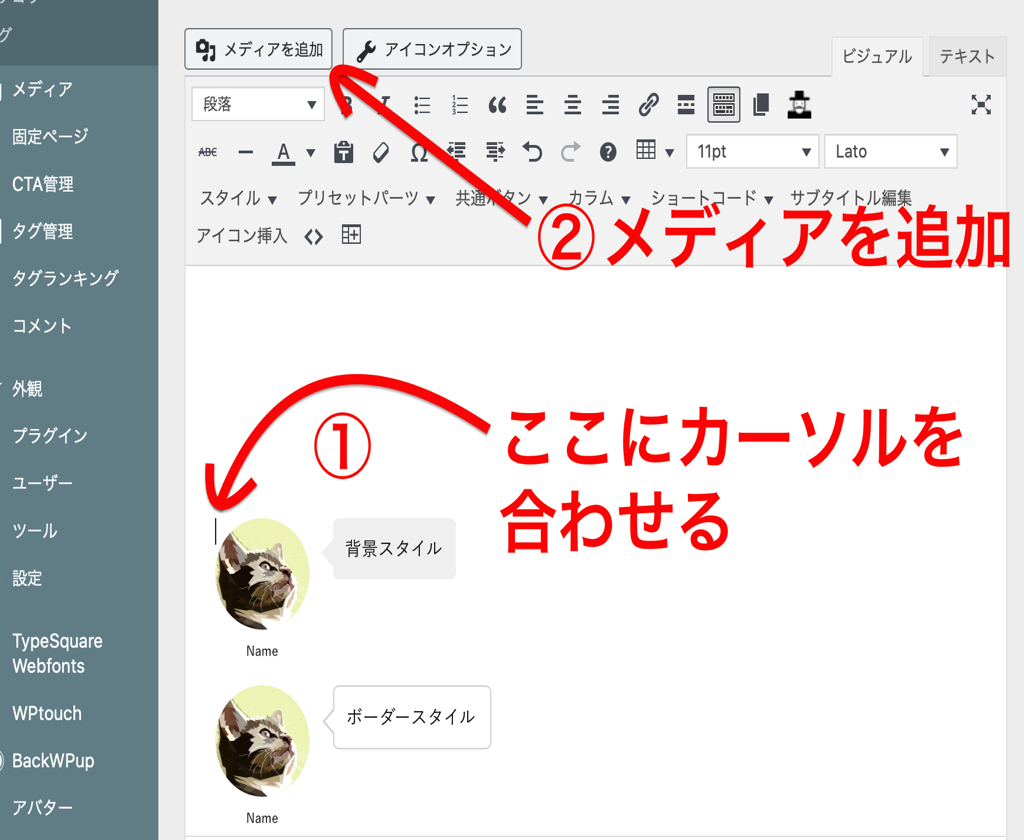This screenshot has width=1024, height=840.
Task: Click the blockquote icon in toolbar
Action: [497, 105]
